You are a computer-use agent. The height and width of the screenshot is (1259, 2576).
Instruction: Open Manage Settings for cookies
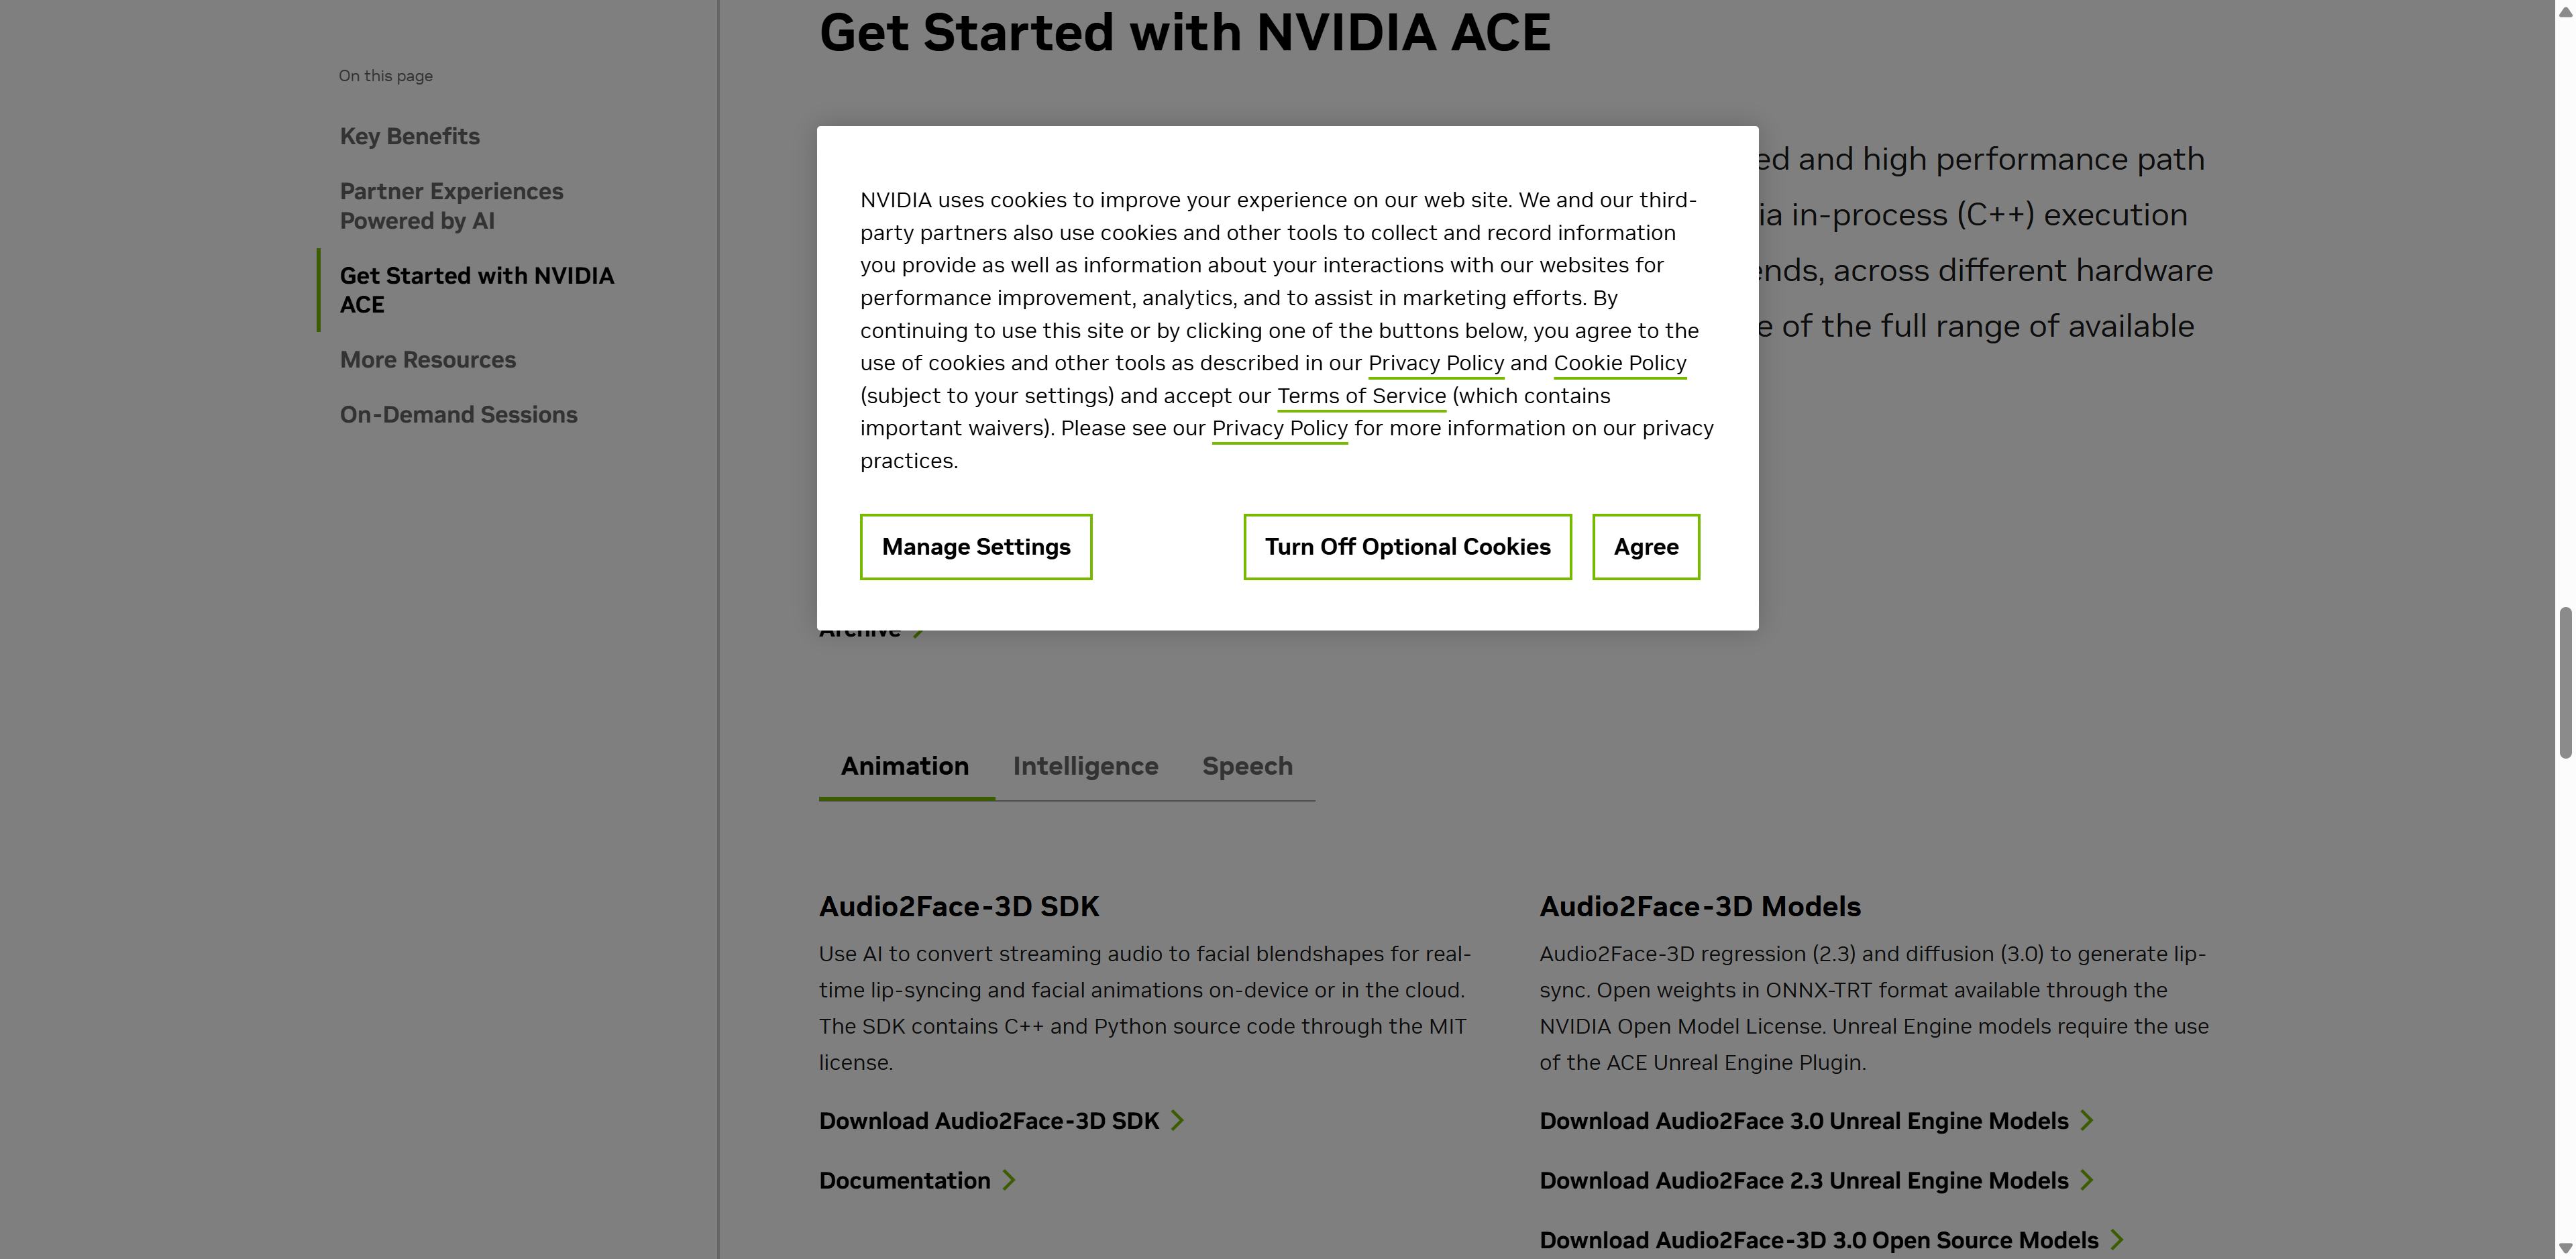[x=975, y=547]
